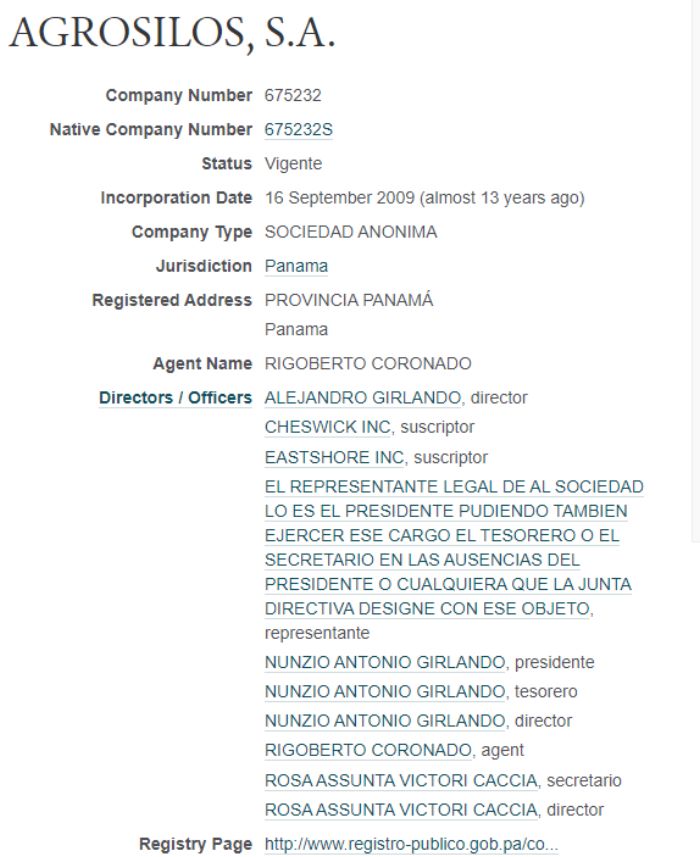This screenshot has height=857, width=700.
Task: Click the Vigente status value
Action: (x=293, y=163)
